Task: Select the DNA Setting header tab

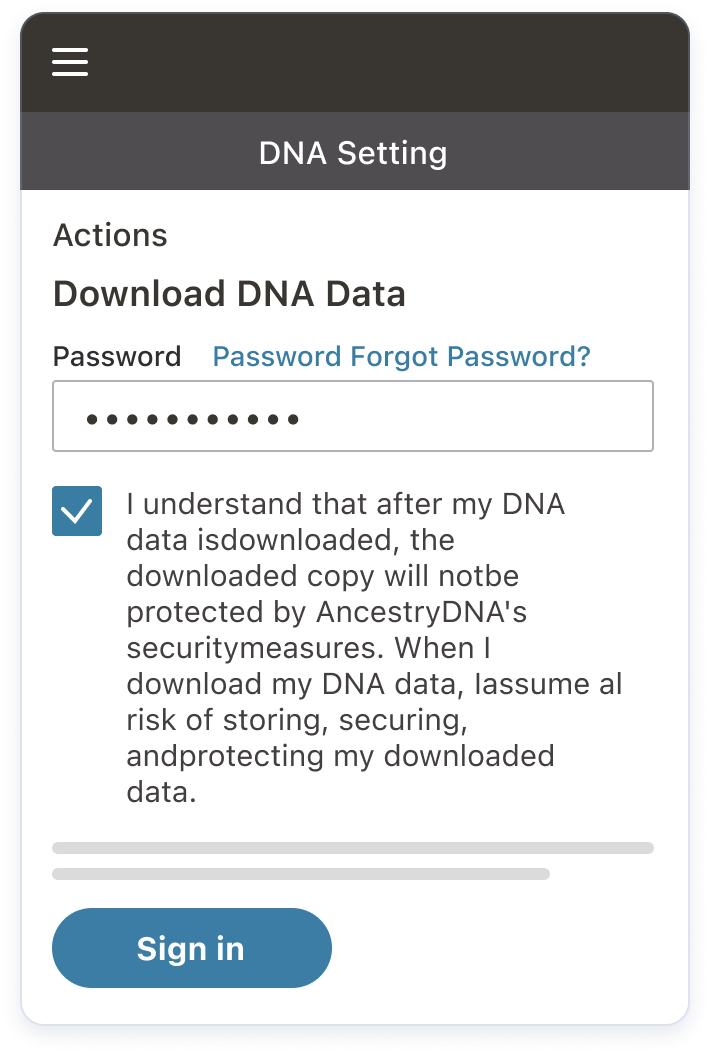Action: tap(354, 152)
